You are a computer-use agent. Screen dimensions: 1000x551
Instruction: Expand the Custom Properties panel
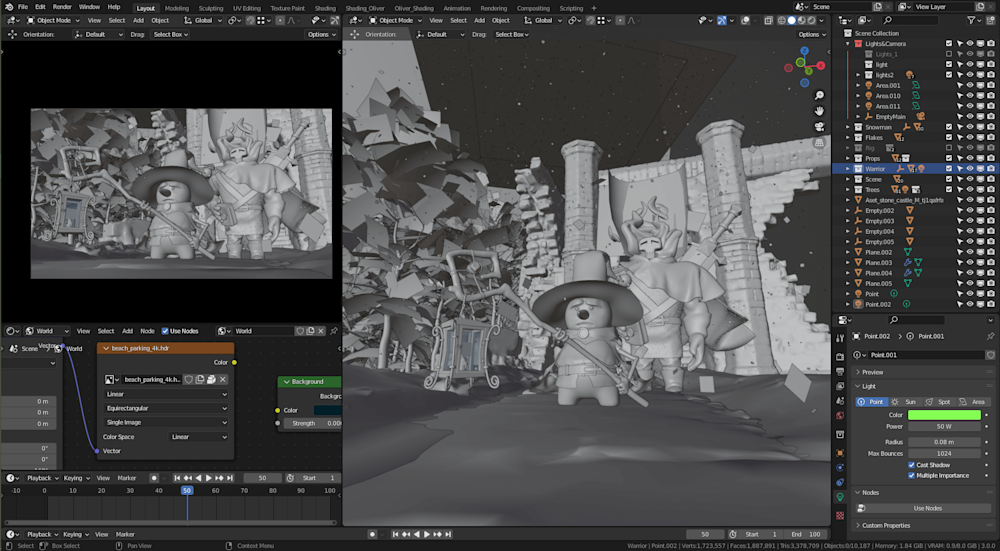click(x=884, y=525)
